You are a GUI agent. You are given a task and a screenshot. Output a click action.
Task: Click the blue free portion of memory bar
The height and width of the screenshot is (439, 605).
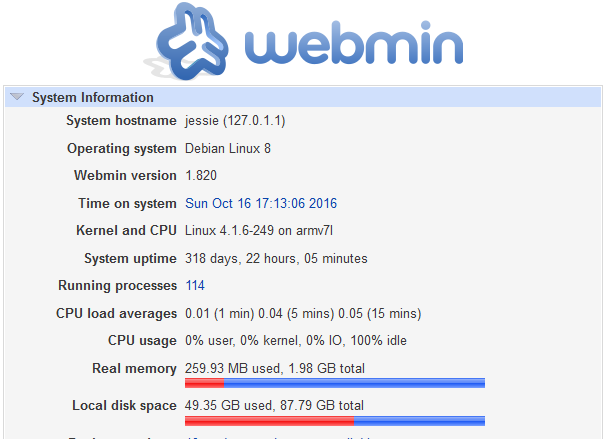(x=354, y=383)
